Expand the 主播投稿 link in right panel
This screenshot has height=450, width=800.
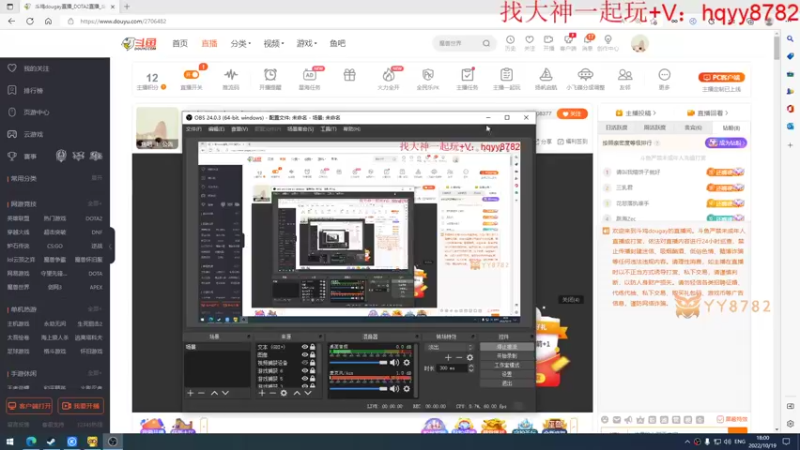coord(636,113)
